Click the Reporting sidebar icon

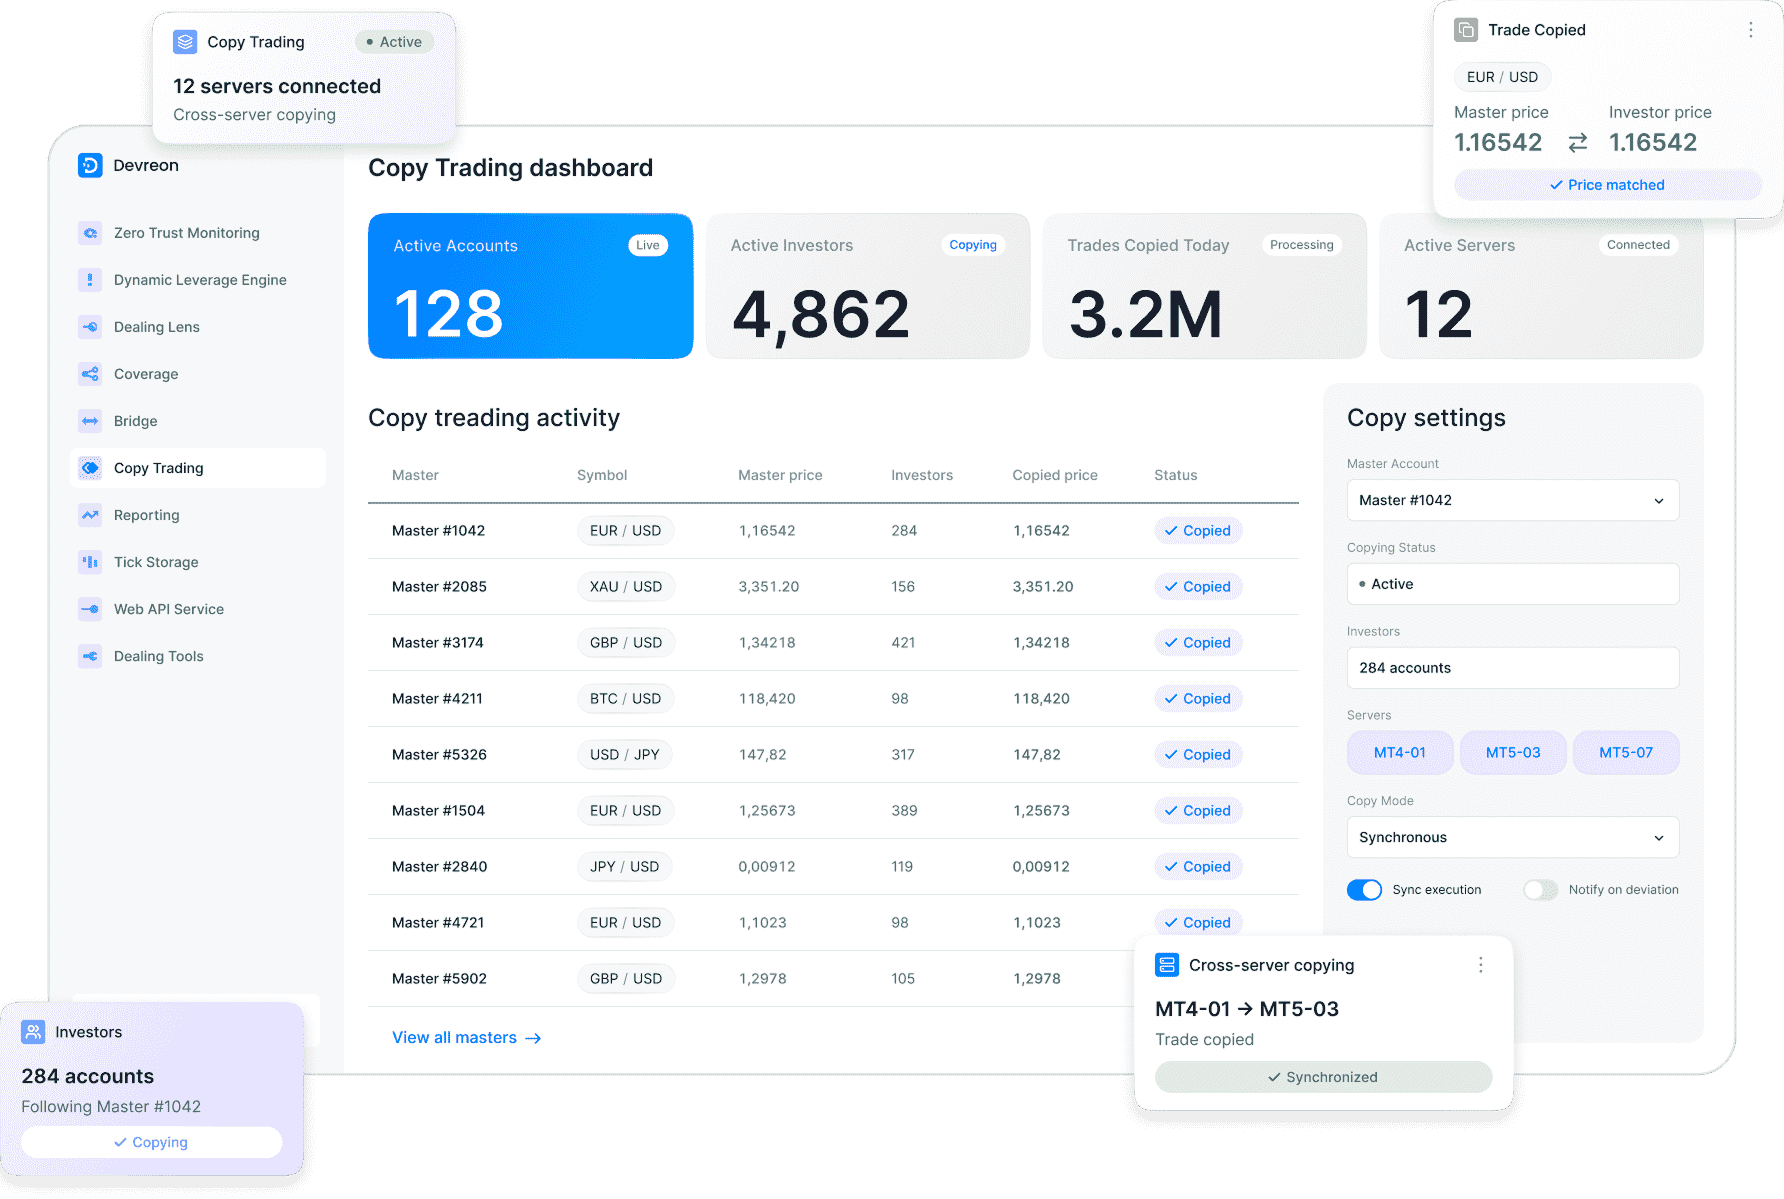point(90,515)
